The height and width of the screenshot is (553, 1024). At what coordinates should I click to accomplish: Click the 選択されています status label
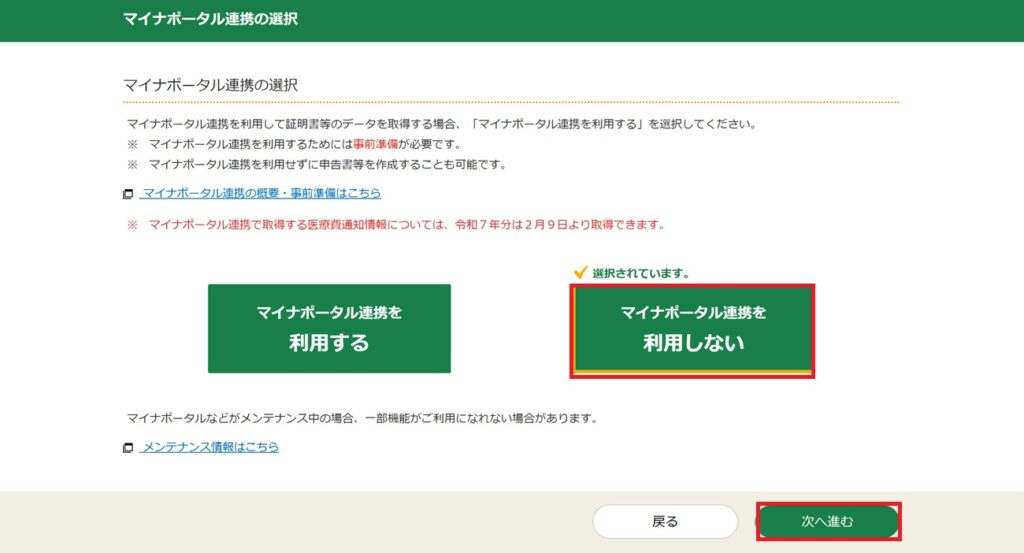tap(641, 273)
